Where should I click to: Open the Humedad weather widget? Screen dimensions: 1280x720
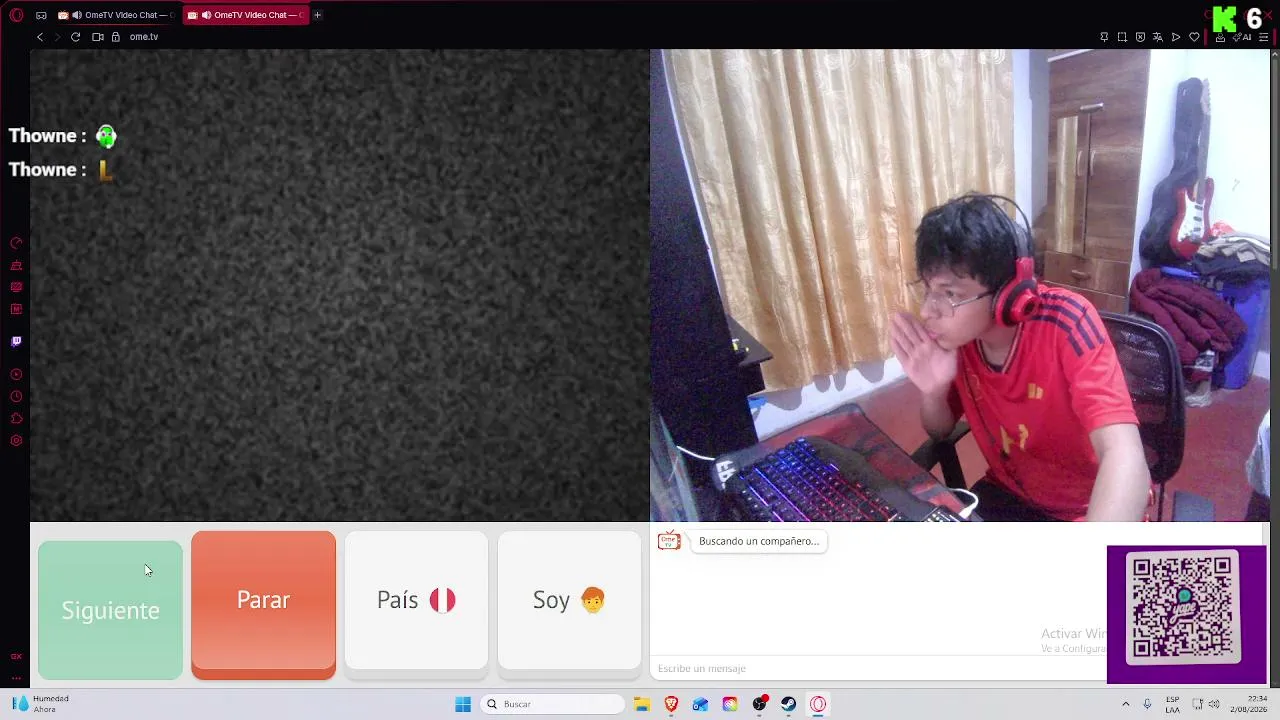(40, 704)
